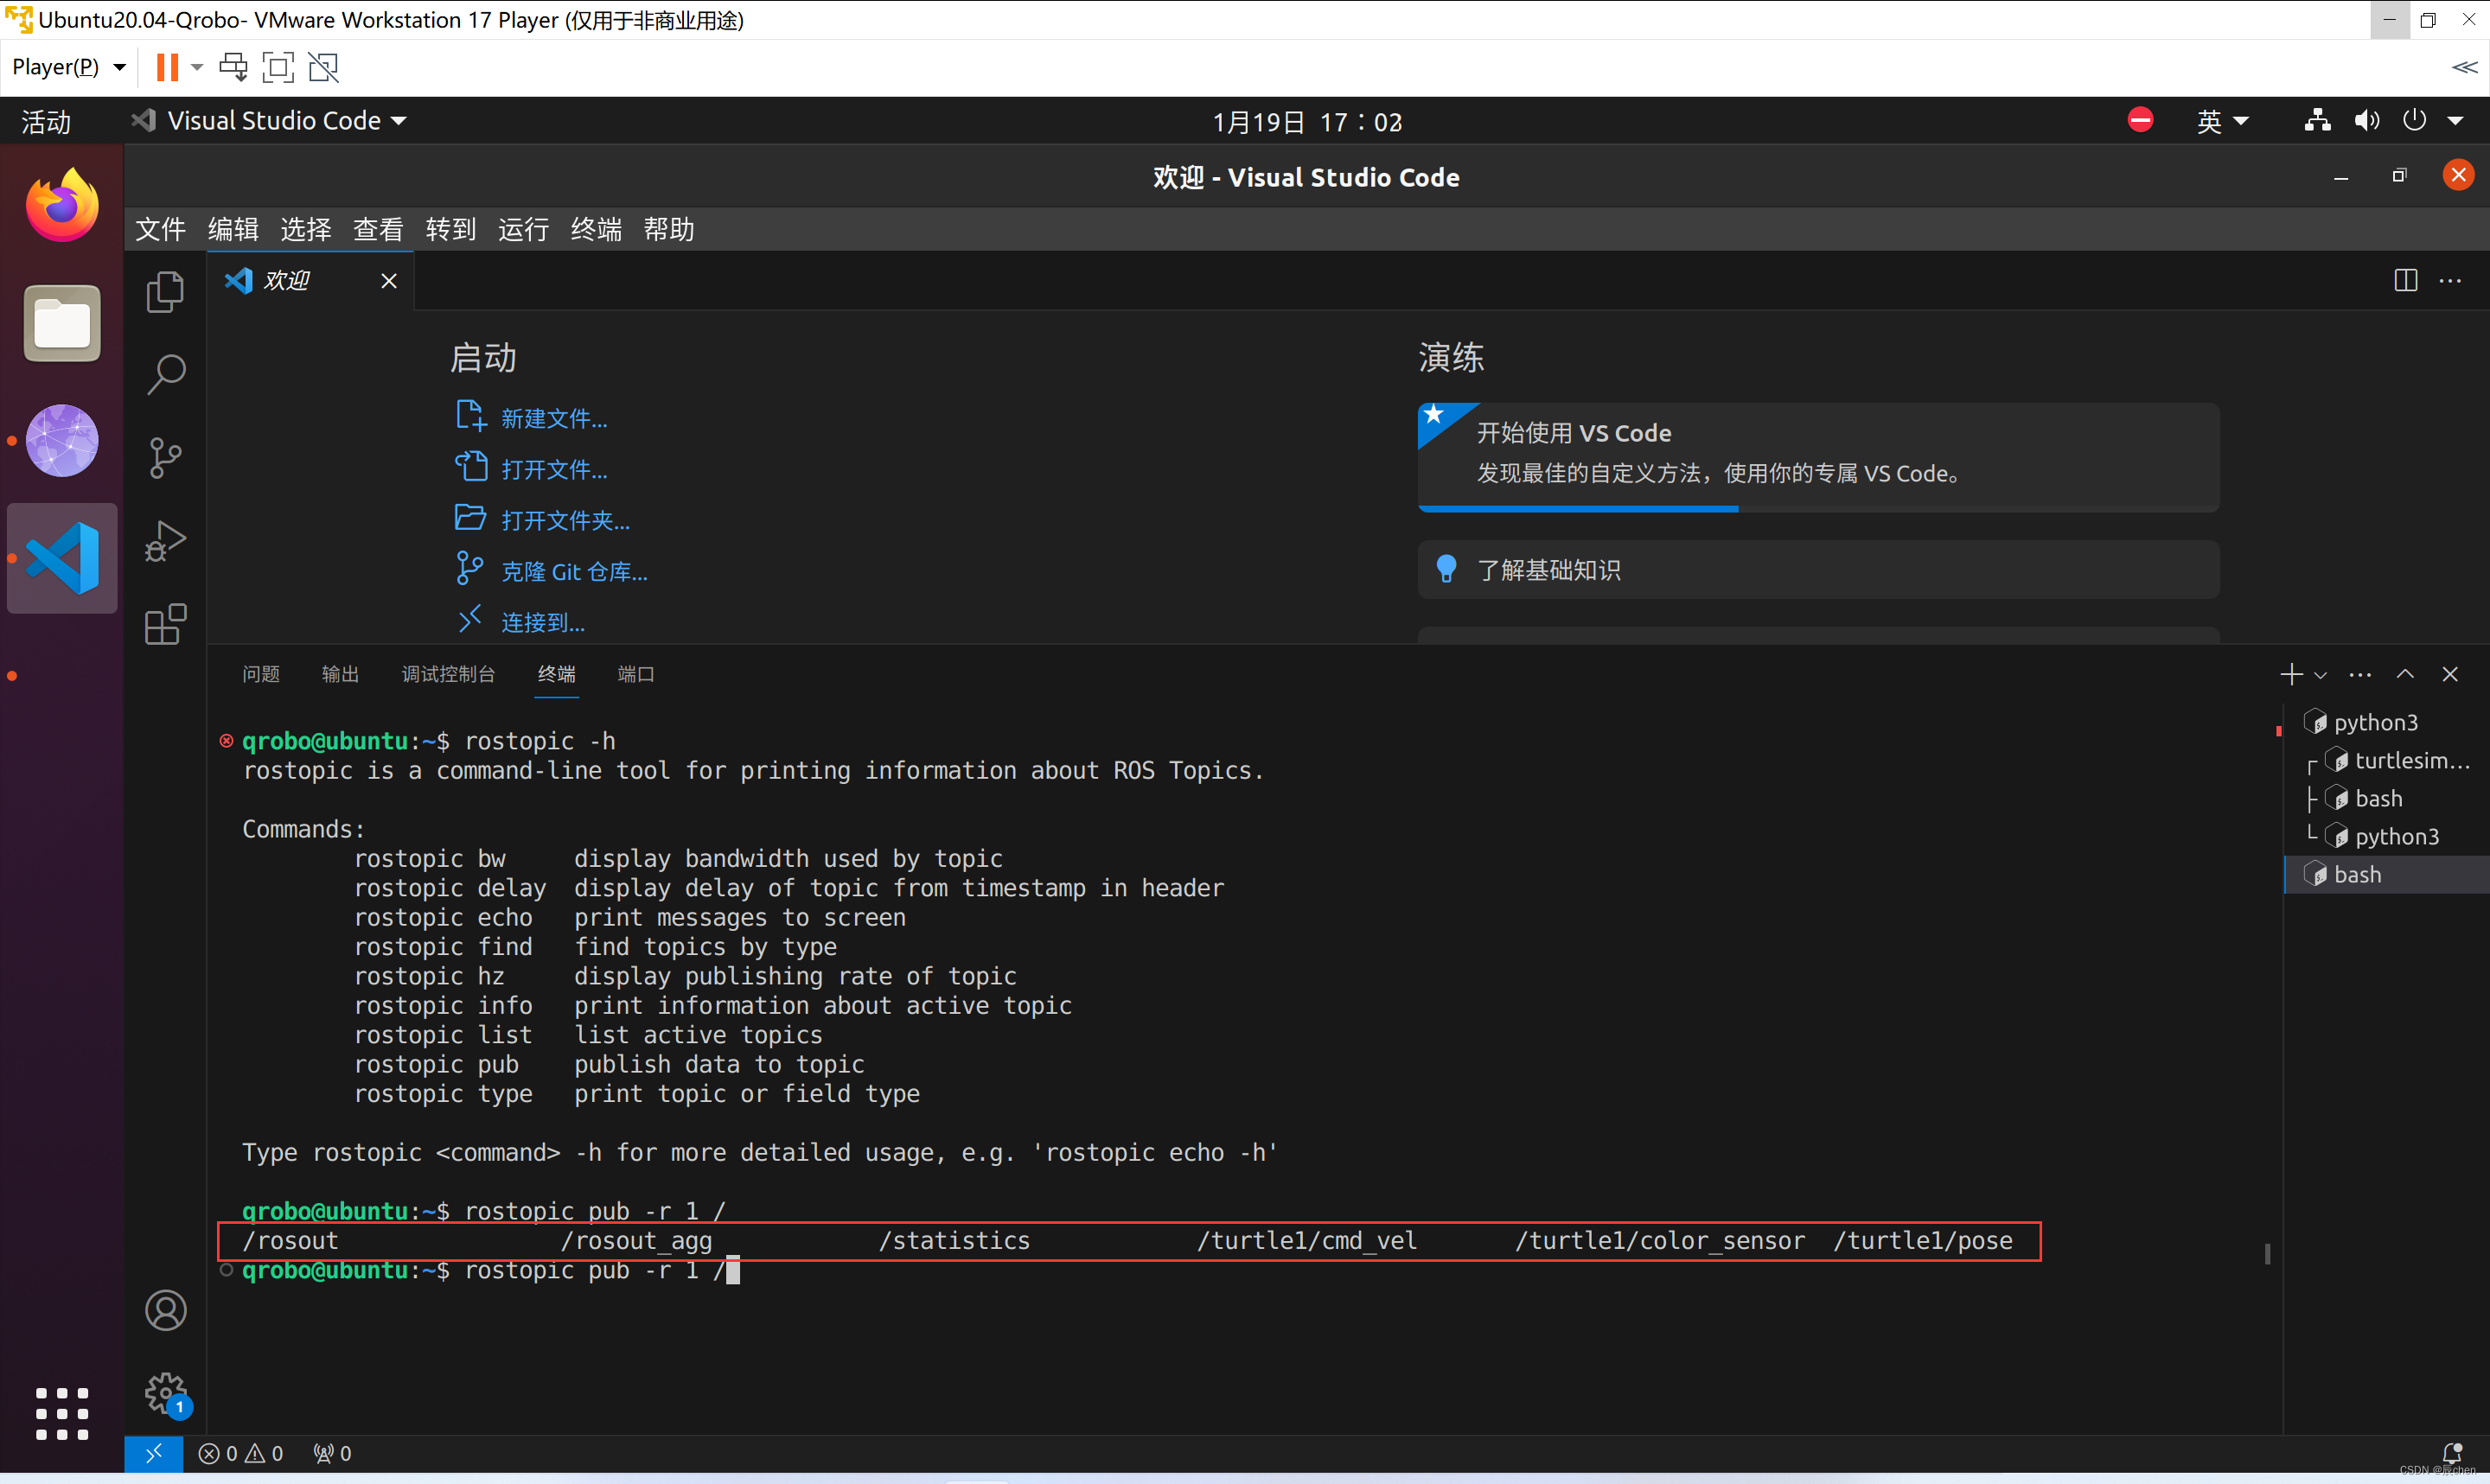Launch Firefox from the Ubuntu dock
The width and height of the screenshot is (2490, 1484).
[62, 205]
